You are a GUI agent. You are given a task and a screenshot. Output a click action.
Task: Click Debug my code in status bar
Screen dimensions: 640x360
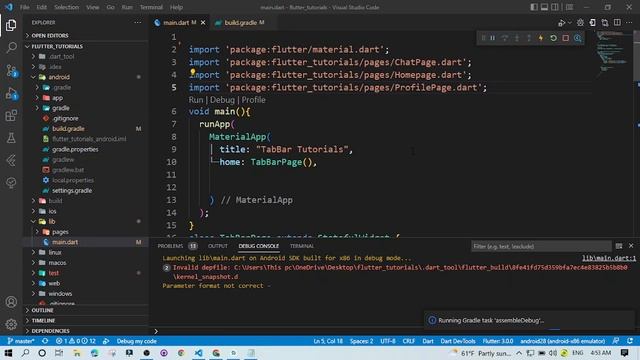(136, 341)
